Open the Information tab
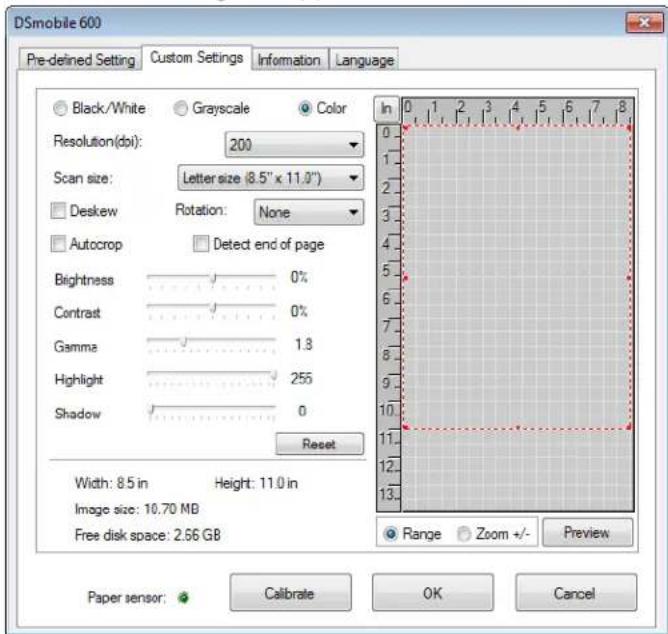Viewport: 668px width, 634px height. 290,60
